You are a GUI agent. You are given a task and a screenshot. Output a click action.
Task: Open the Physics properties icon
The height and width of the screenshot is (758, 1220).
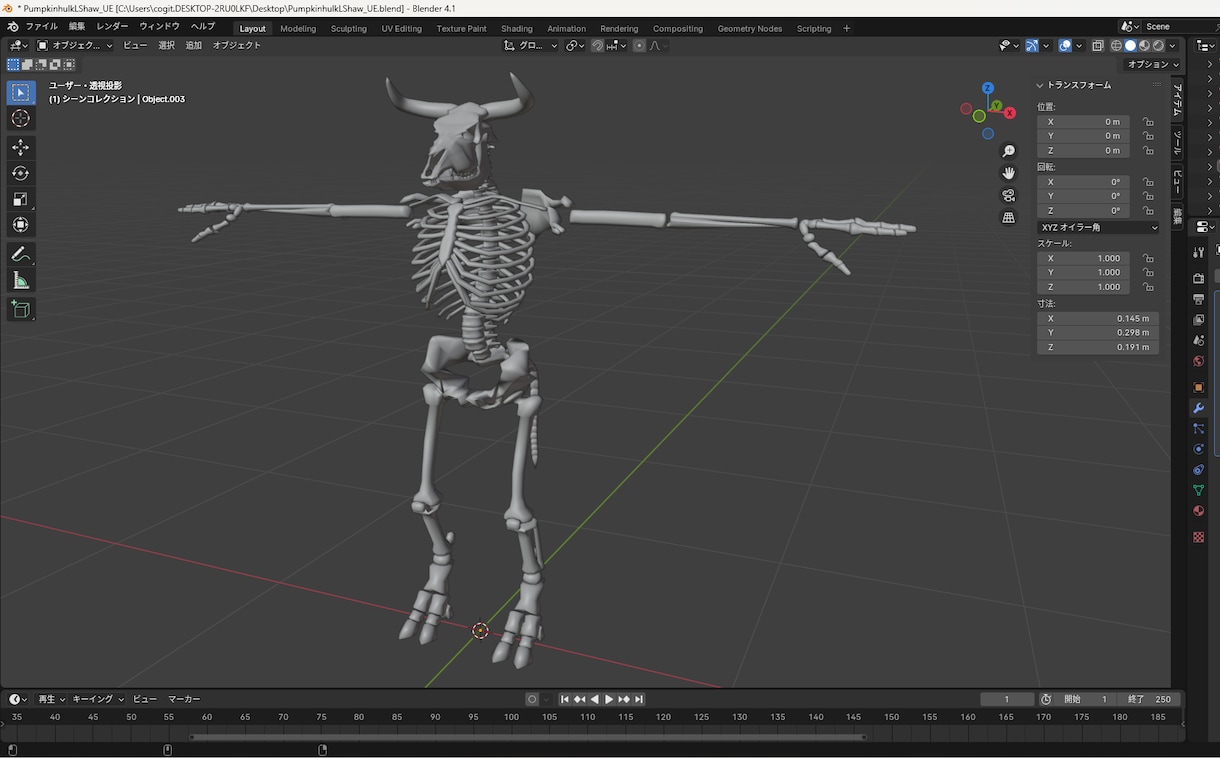(x=1198, y=450)
